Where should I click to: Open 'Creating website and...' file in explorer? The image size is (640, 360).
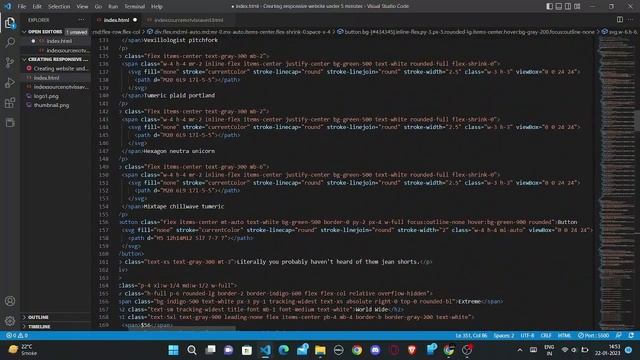click(x=60, y=68)
